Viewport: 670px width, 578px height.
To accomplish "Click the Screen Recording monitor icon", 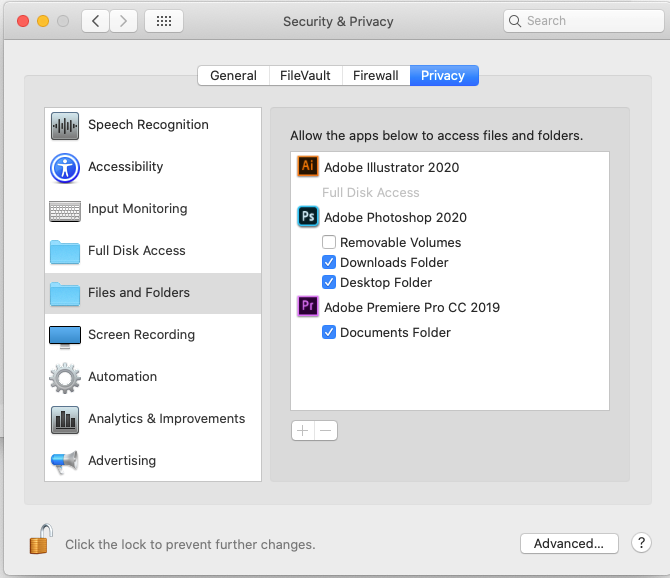I will [65, 337].
